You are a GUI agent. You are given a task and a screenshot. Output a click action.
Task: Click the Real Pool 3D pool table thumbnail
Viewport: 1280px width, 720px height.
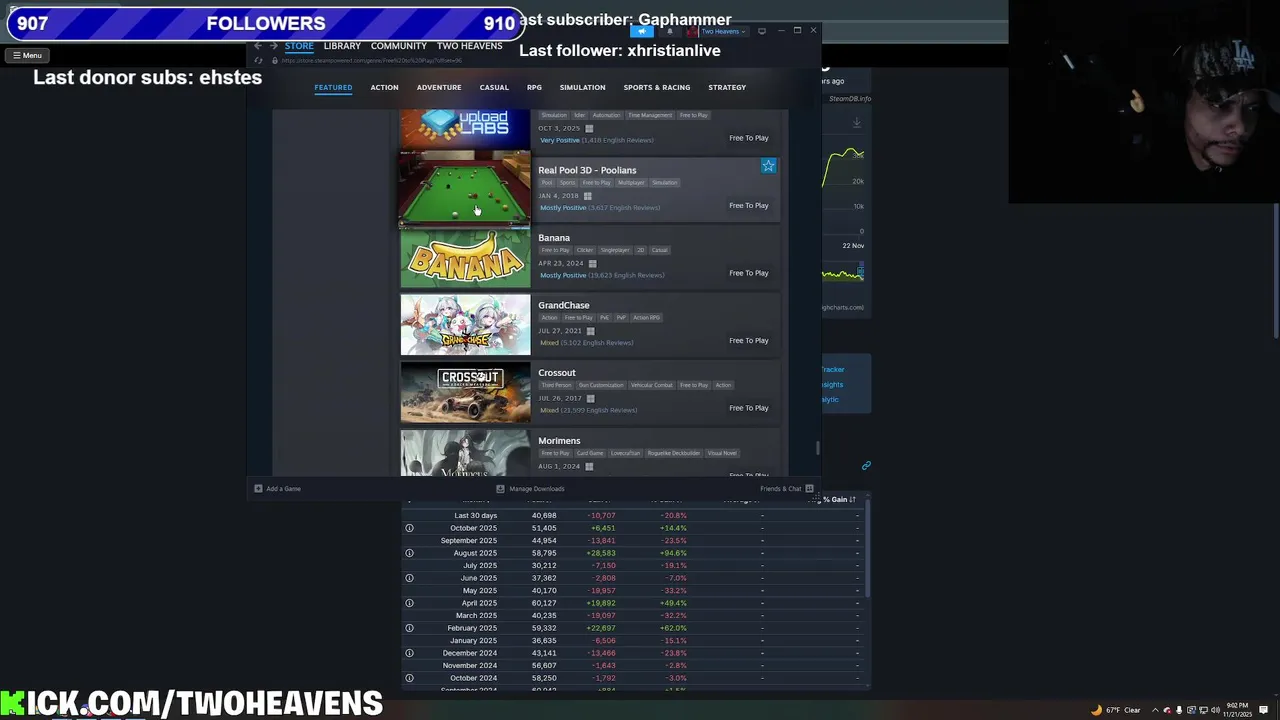point(465,190)
